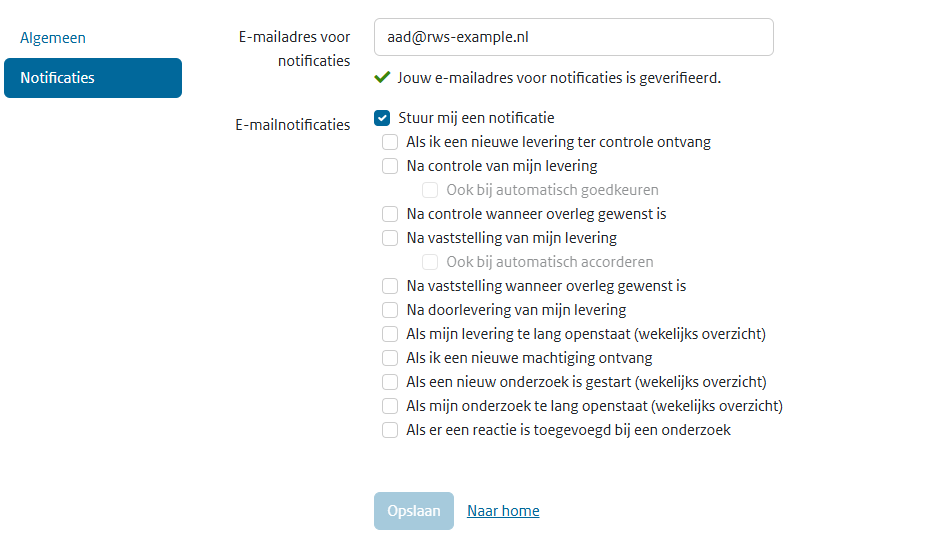Enable 'Na controle wanneer overleg gewenst is'
941x538 pixels.
[x=390, y=214]
